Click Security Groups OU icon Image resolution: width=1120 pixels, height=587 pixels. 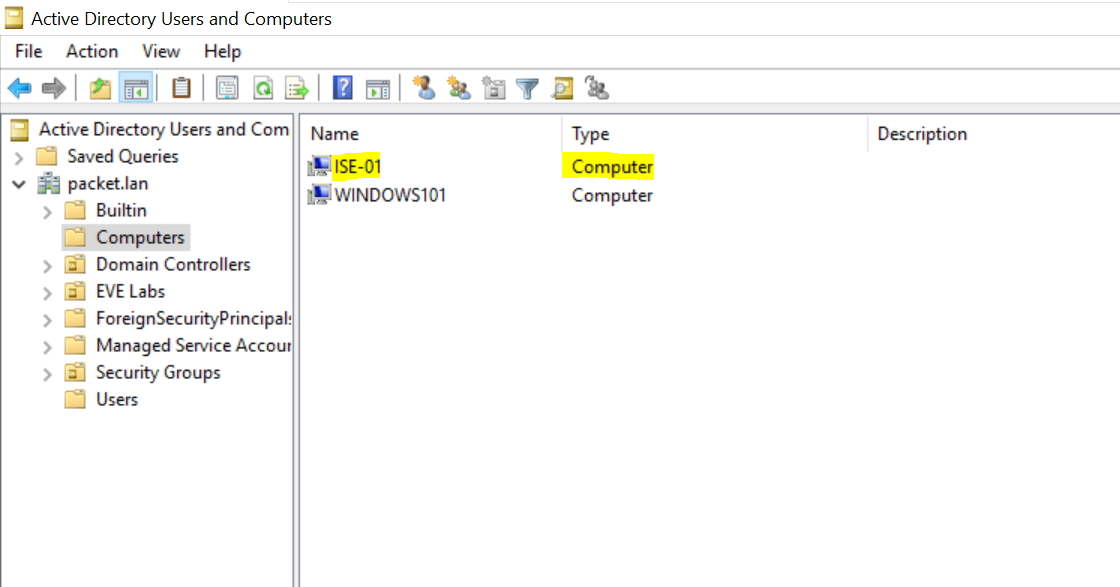(x=75, y=373)
